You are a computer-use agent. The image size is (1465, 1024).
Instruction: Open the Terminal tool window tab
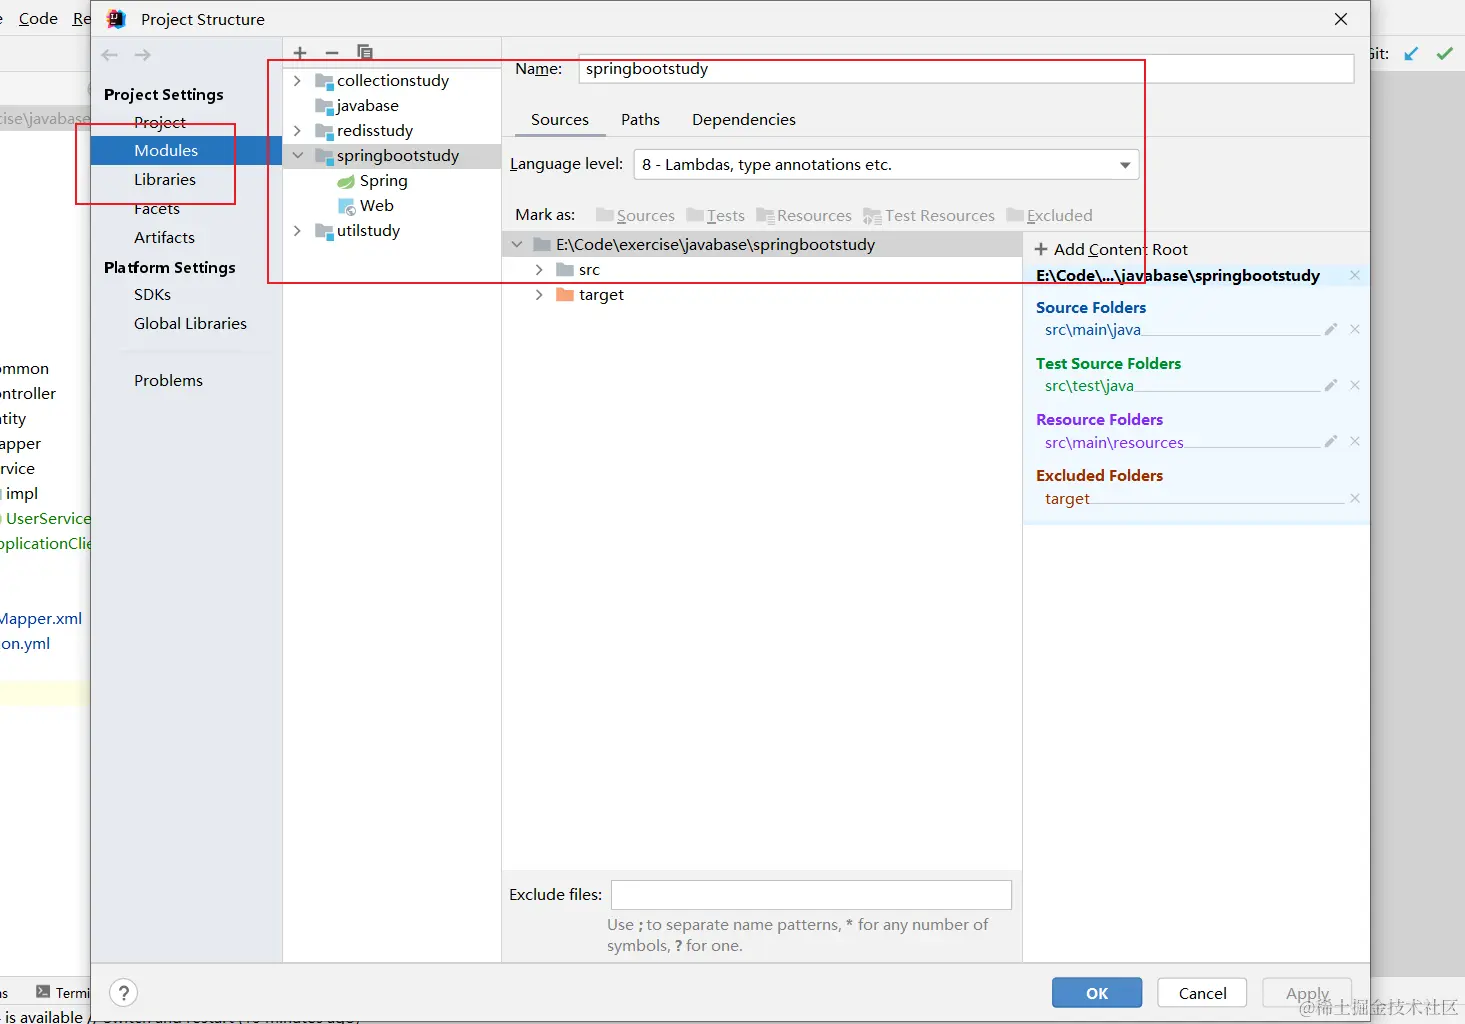64,992
